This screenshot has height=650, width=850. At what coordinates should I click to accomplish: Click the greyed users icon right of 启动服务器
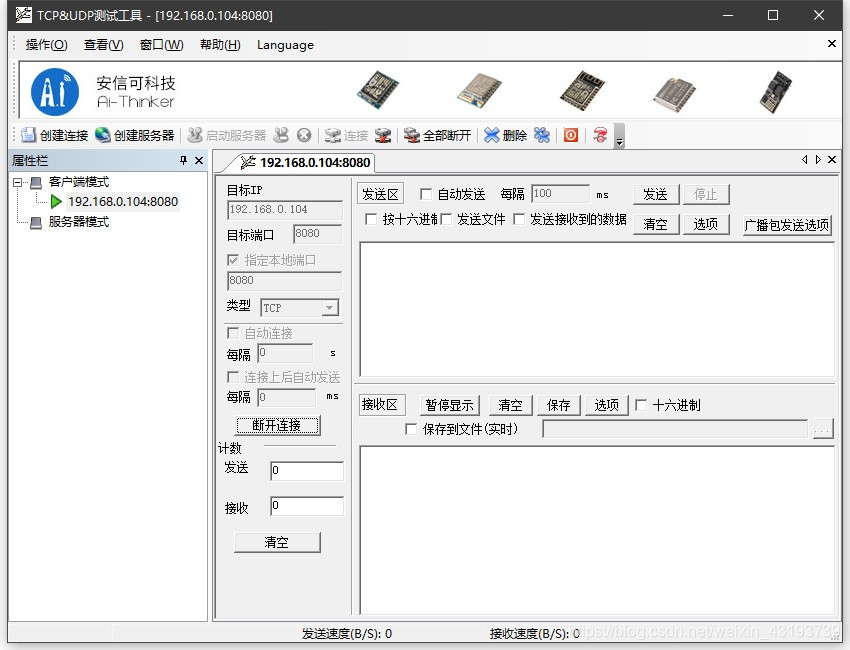281,135
